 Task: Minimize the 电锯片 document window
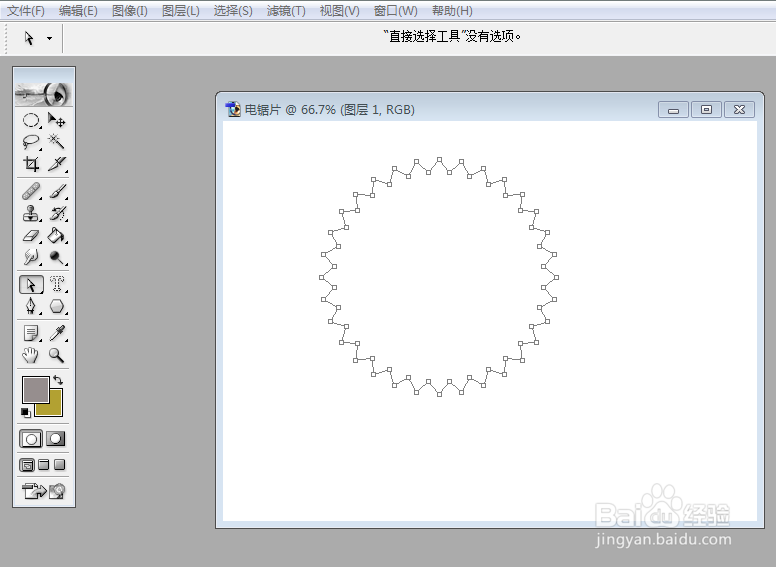tap(673, 110)
